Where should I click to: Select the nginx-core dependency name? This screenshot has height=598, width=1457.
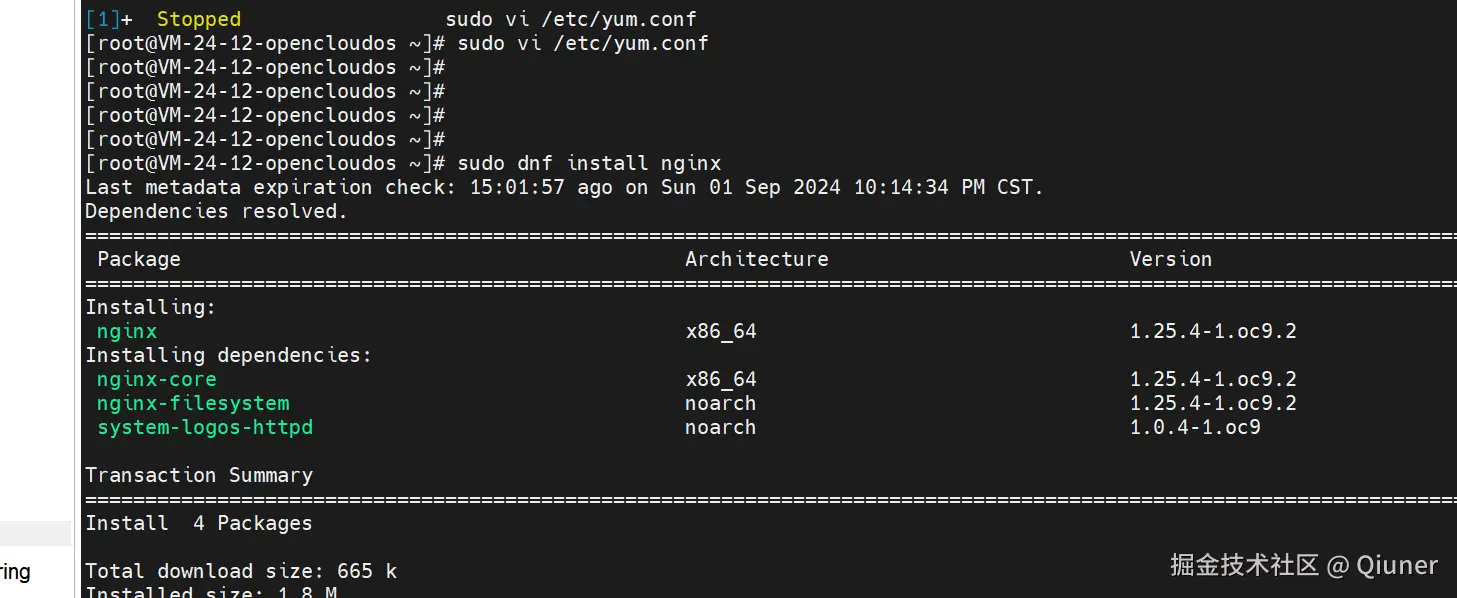click(156, 379)
